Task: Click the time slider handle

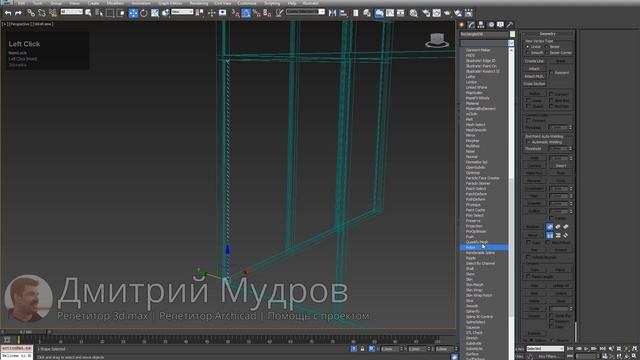Action: [x=25, y=332]
